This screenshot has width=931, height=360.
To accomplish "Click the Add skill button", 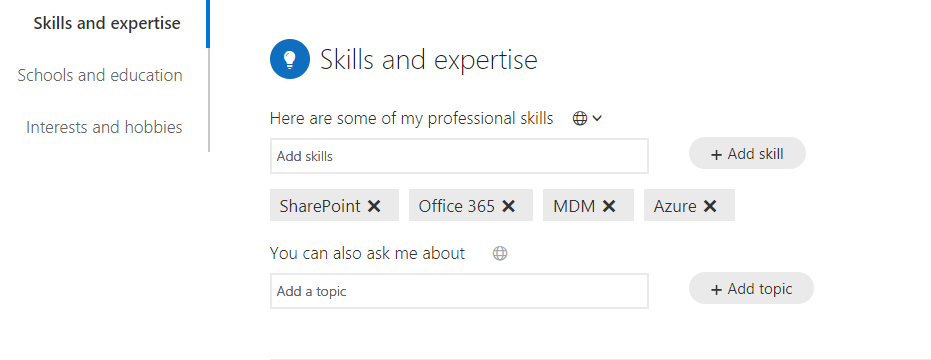I will [x=747, y=153].
